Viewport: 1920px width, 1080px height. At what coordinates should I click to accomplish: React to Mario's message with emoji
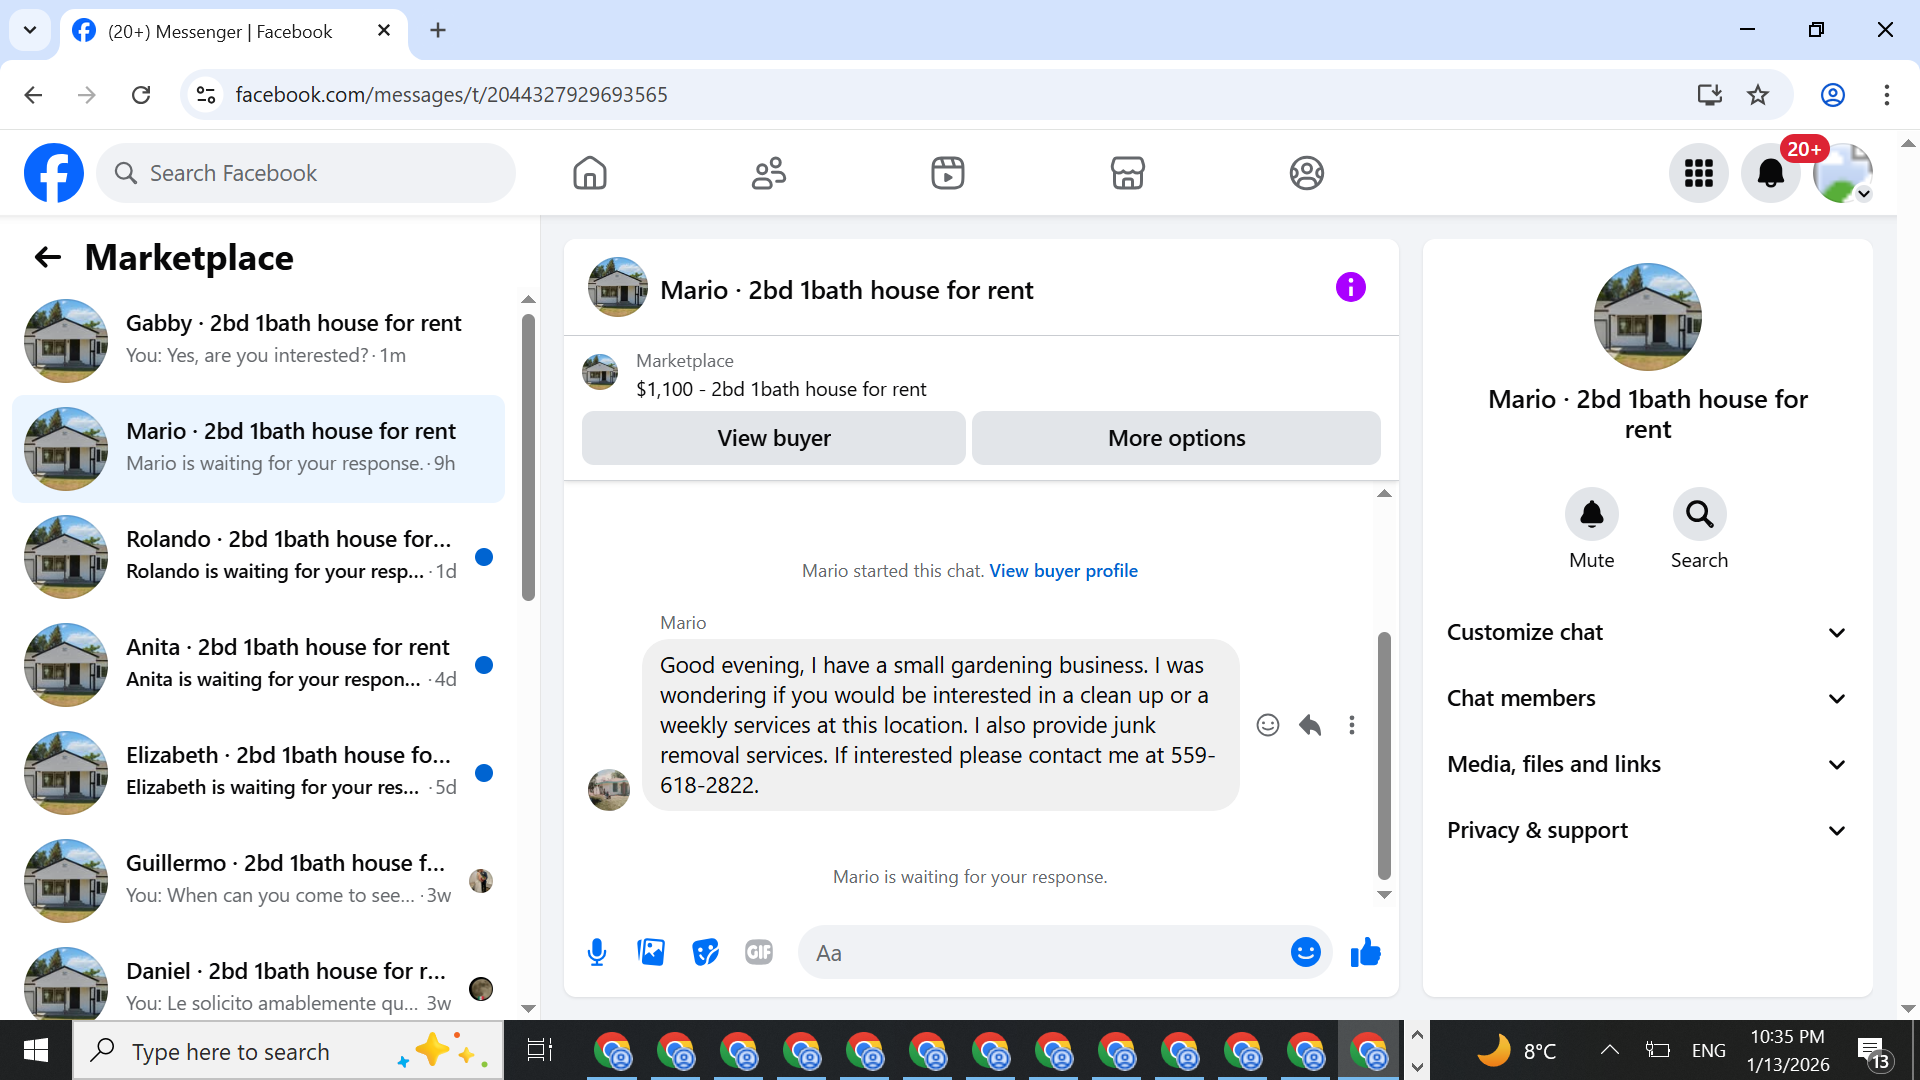tap(1267, 725)
